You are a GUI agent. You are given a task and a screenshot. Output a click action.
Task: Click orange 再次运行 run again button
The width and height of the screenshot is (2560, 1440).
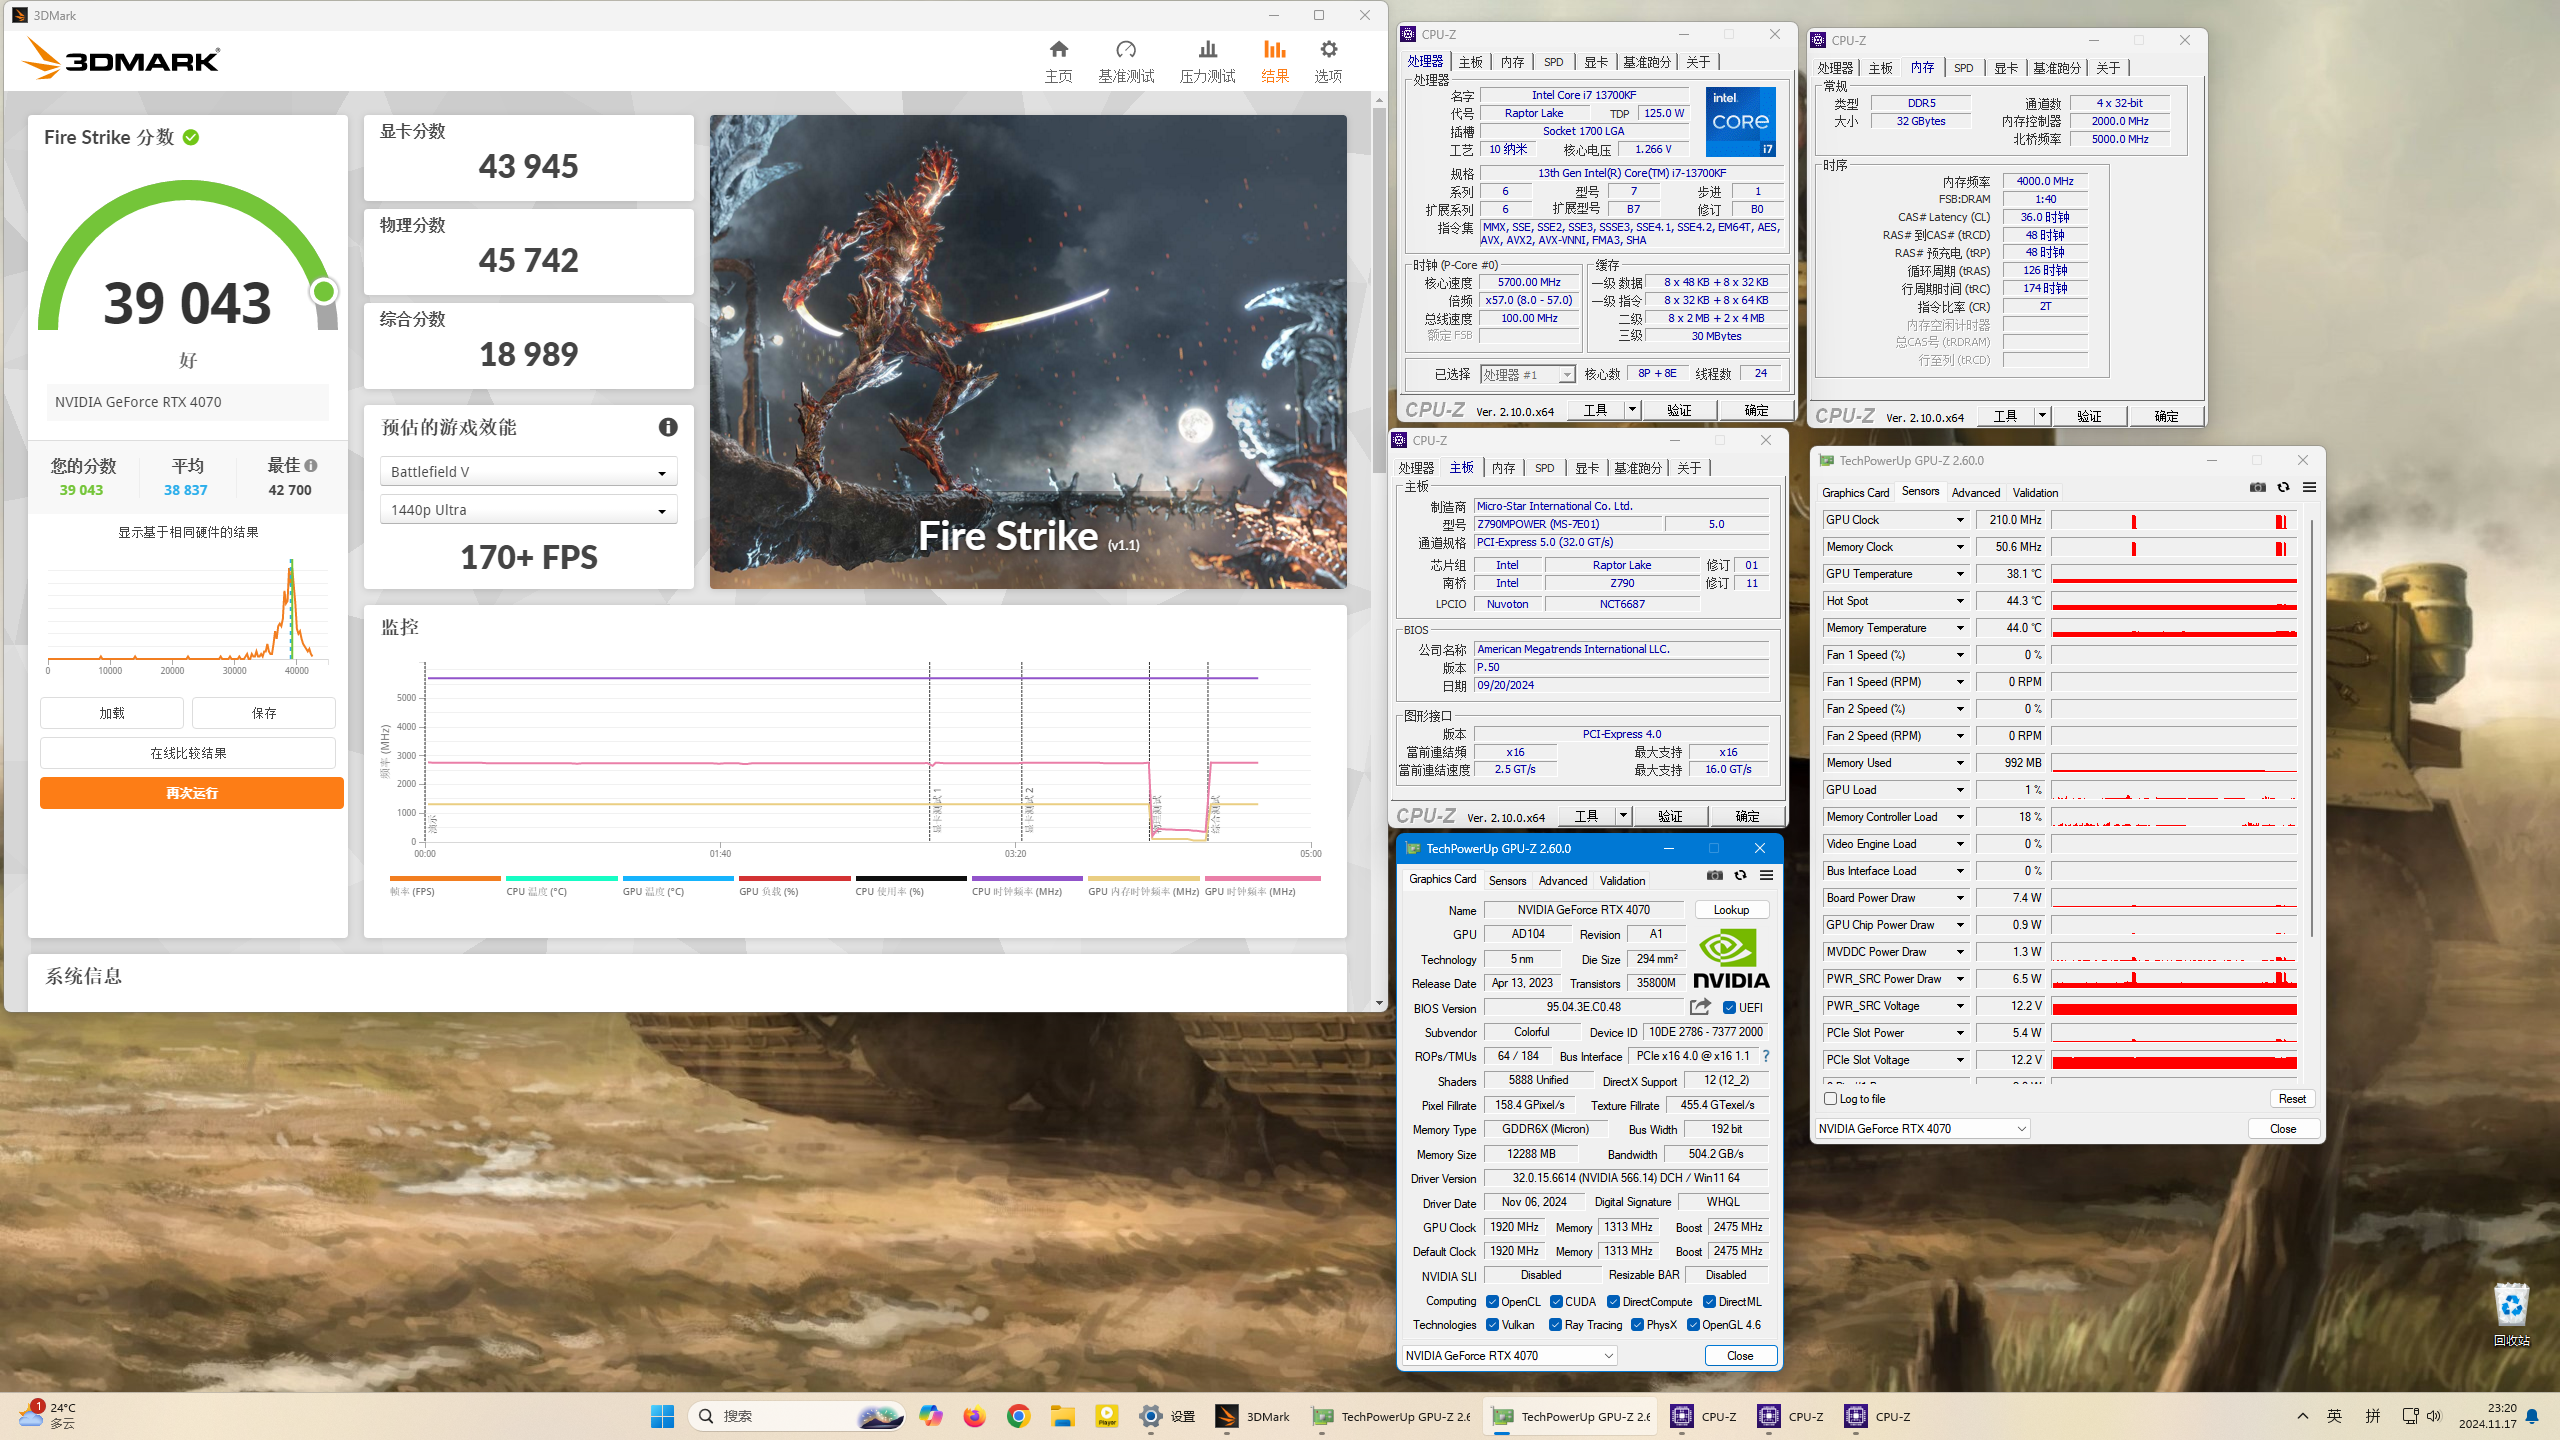192,793
